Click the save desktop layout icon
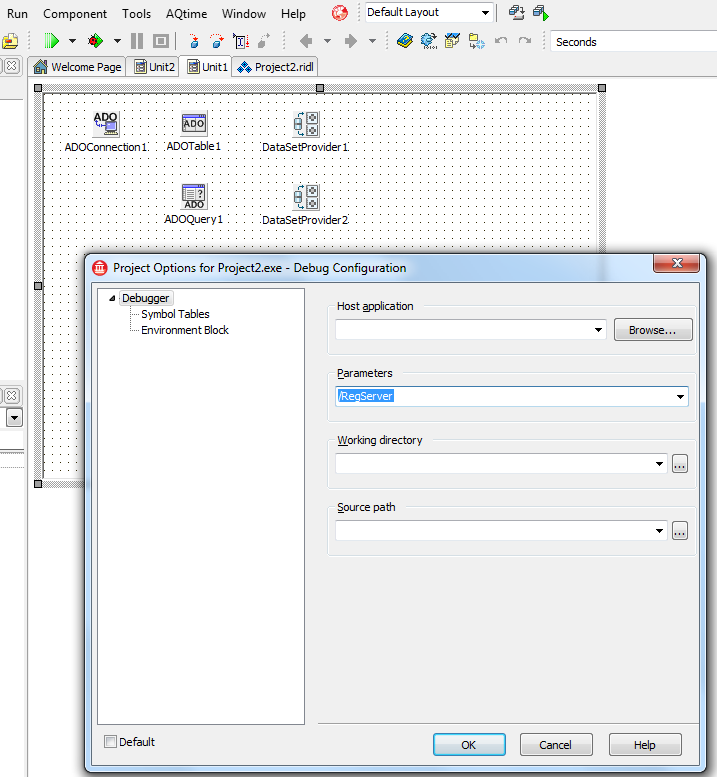Viewport: 717px width, 777px height. 517,13
